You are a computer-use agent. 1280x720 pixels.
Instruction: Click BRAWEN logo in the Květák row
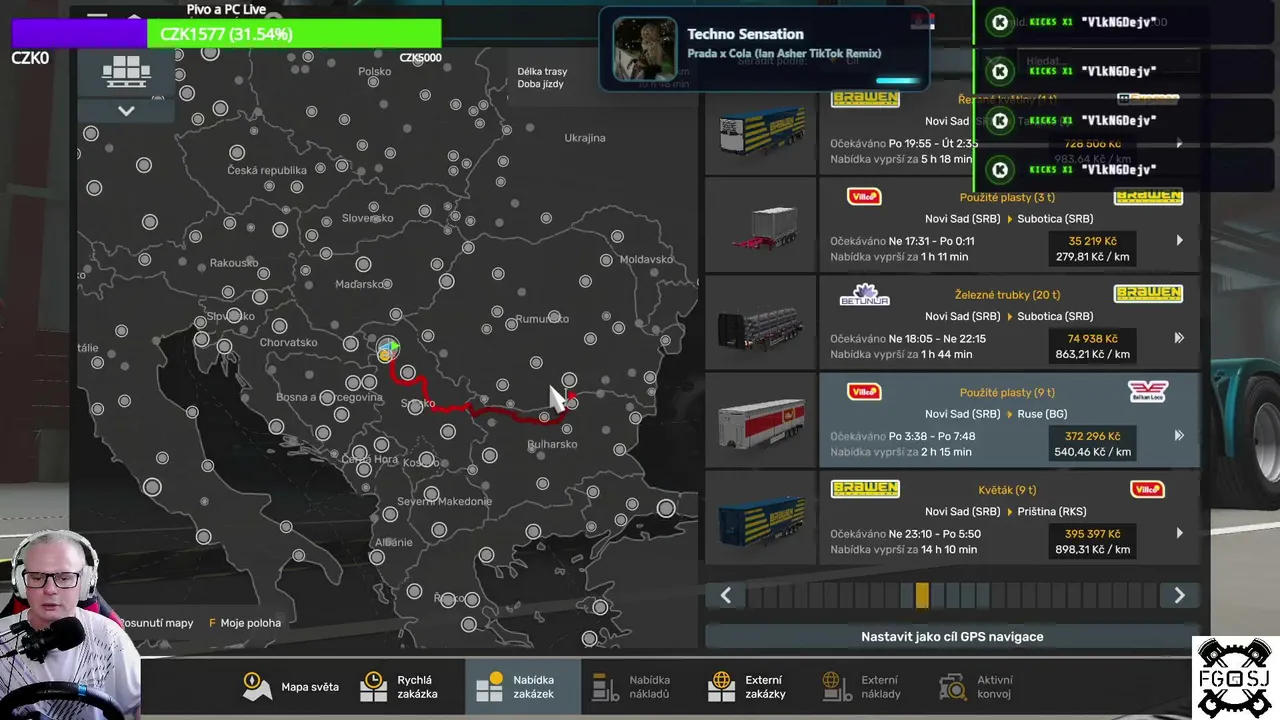[865, 489]
